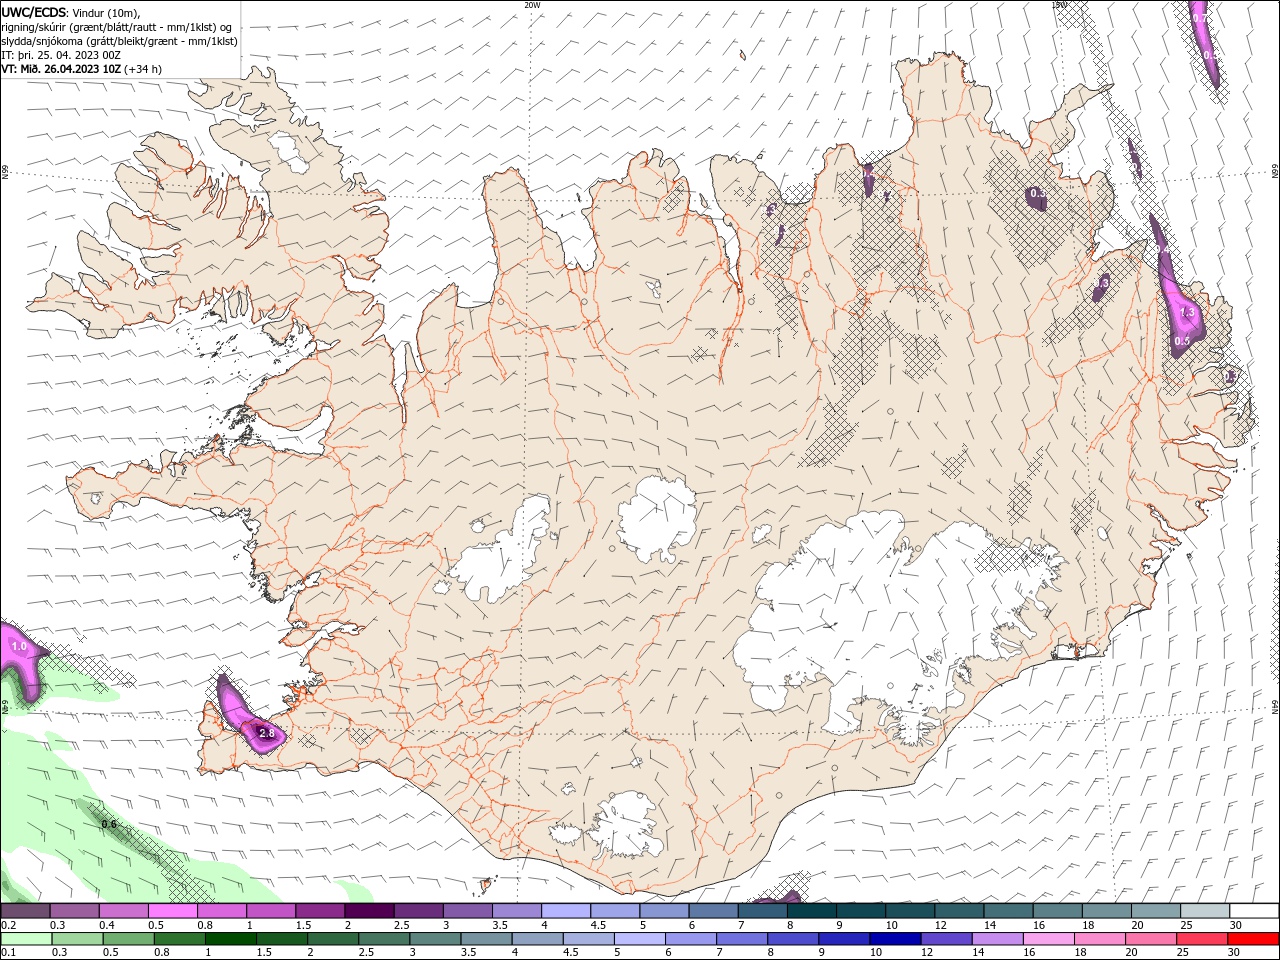Pick the first dark mauve 0.2 swatch, top row

[25, 911]
